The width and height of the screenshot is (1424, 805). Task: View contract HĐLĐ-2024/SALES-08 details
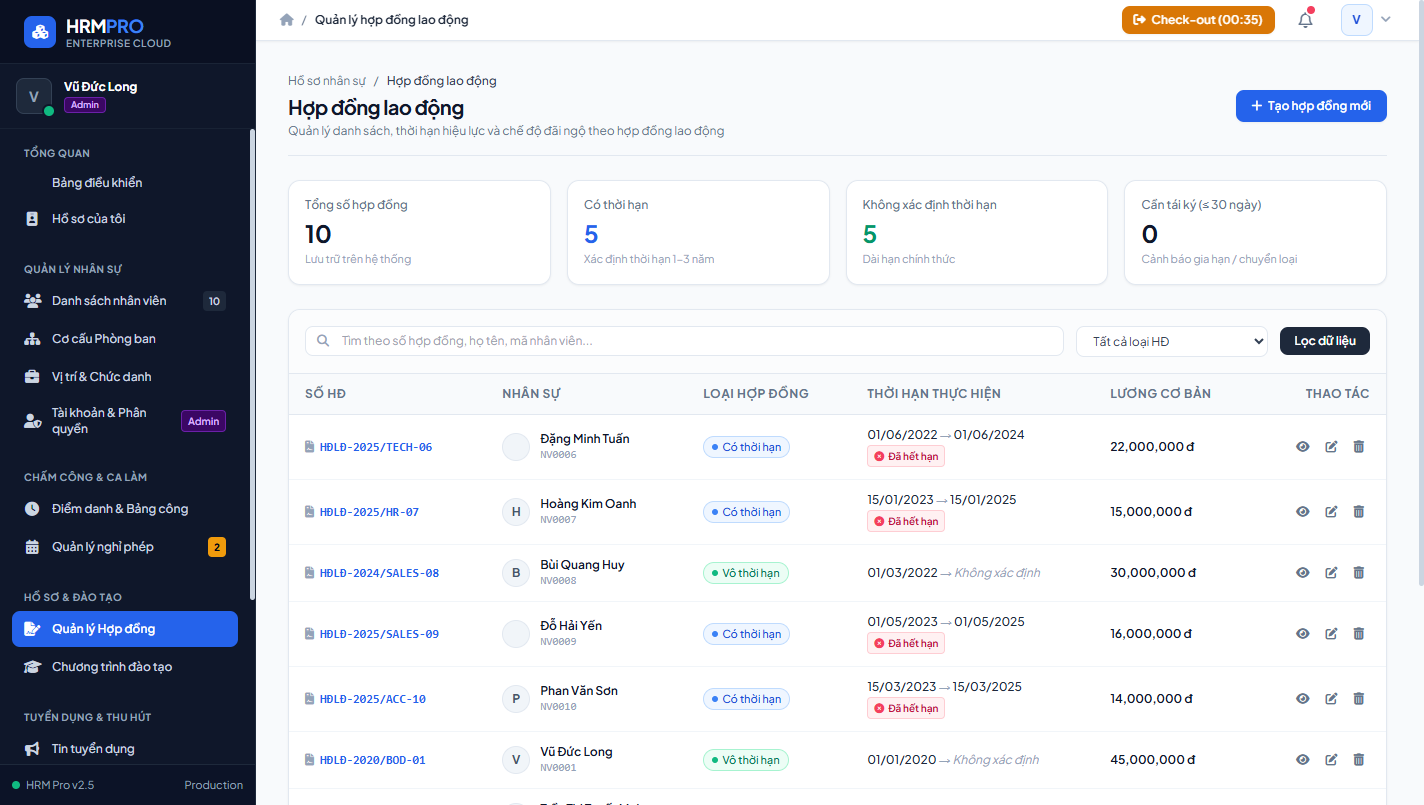coord(1303,573)
